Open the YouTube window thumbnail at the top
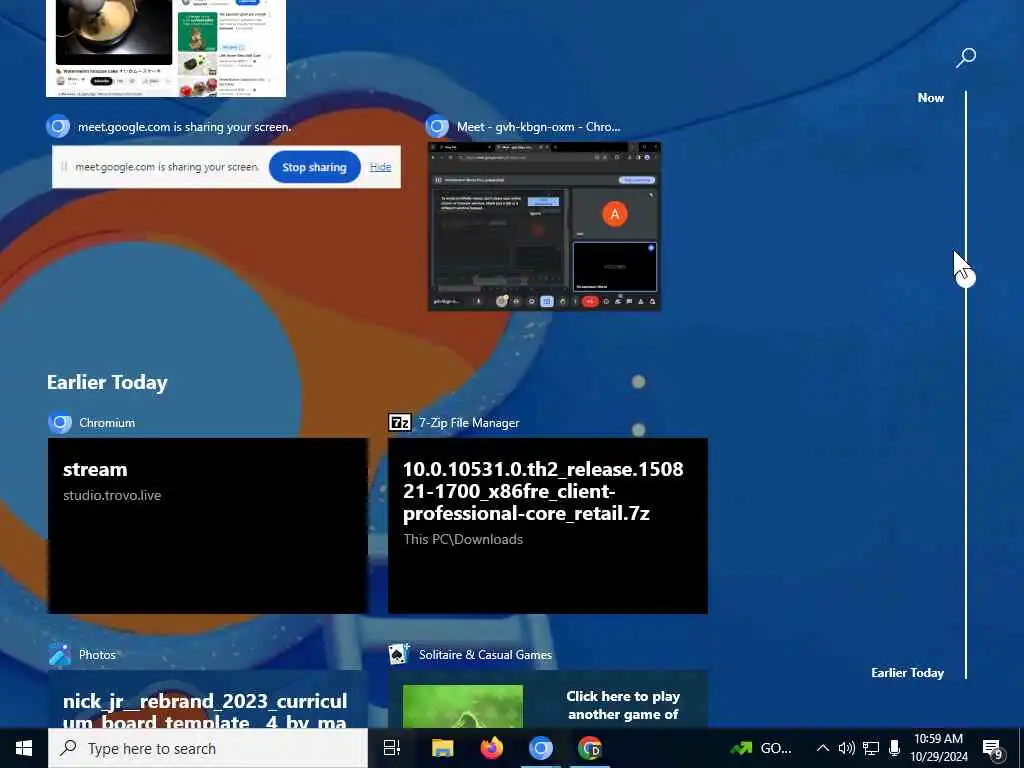Viewport: 1024px width, 768px height. click(x=166, y=48)
